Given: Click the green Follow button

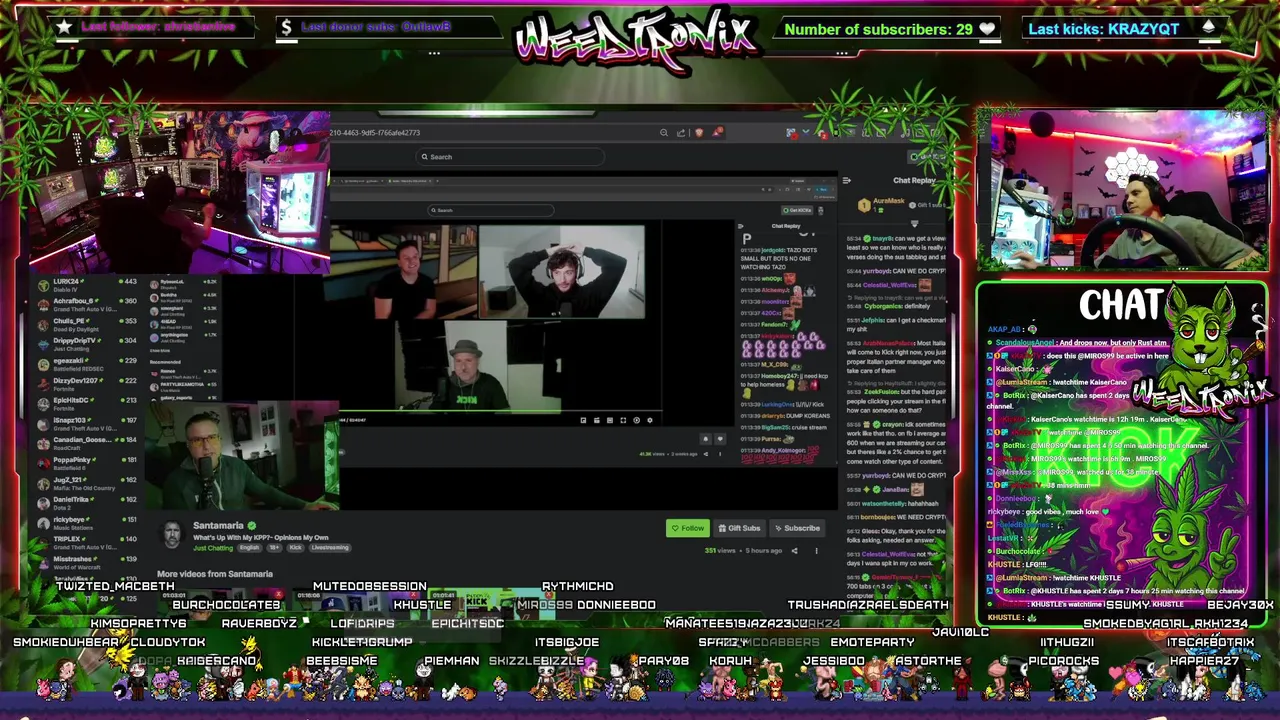Looking at the screenshot, I should 687,528.
